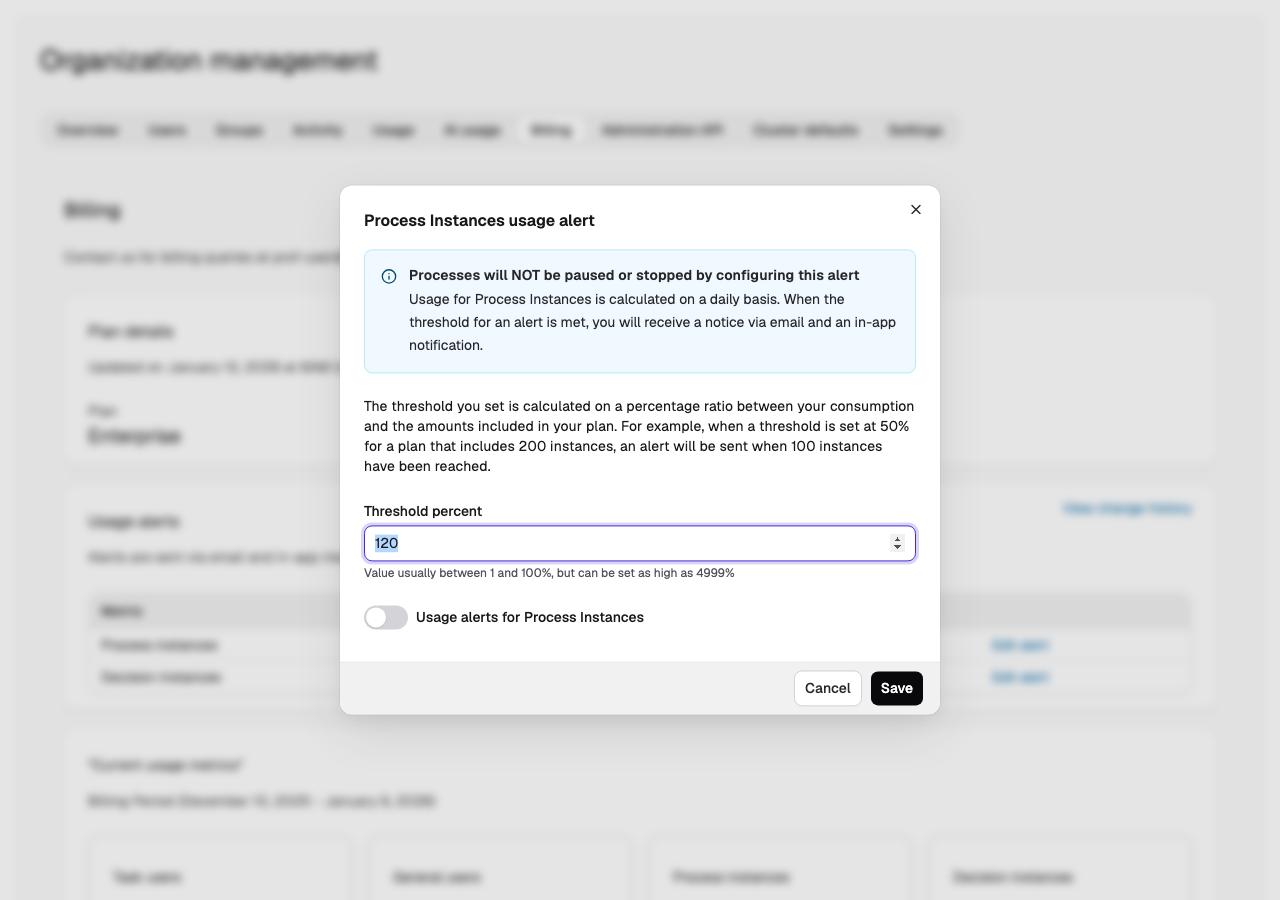Decrease threshold with the stepper down arrow
Viewport: 1280px width, 900px height.
click(x=897, y=547)
